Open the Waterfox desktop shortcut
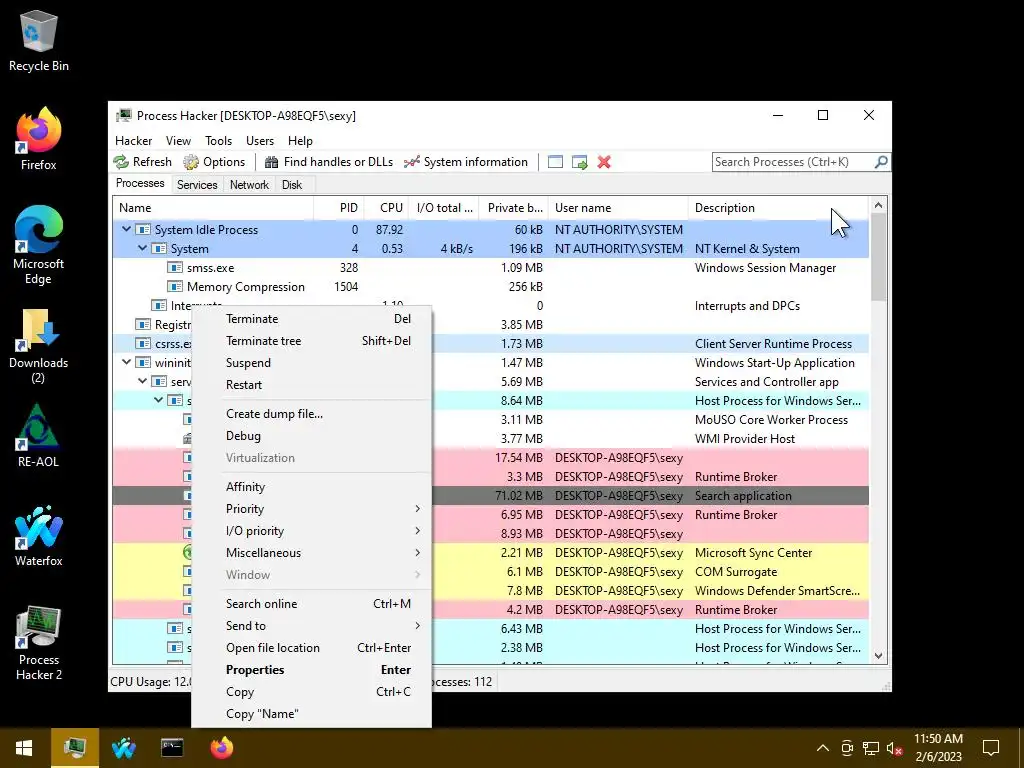Viewport: 1024px width, 768px height. click(39, 536)
